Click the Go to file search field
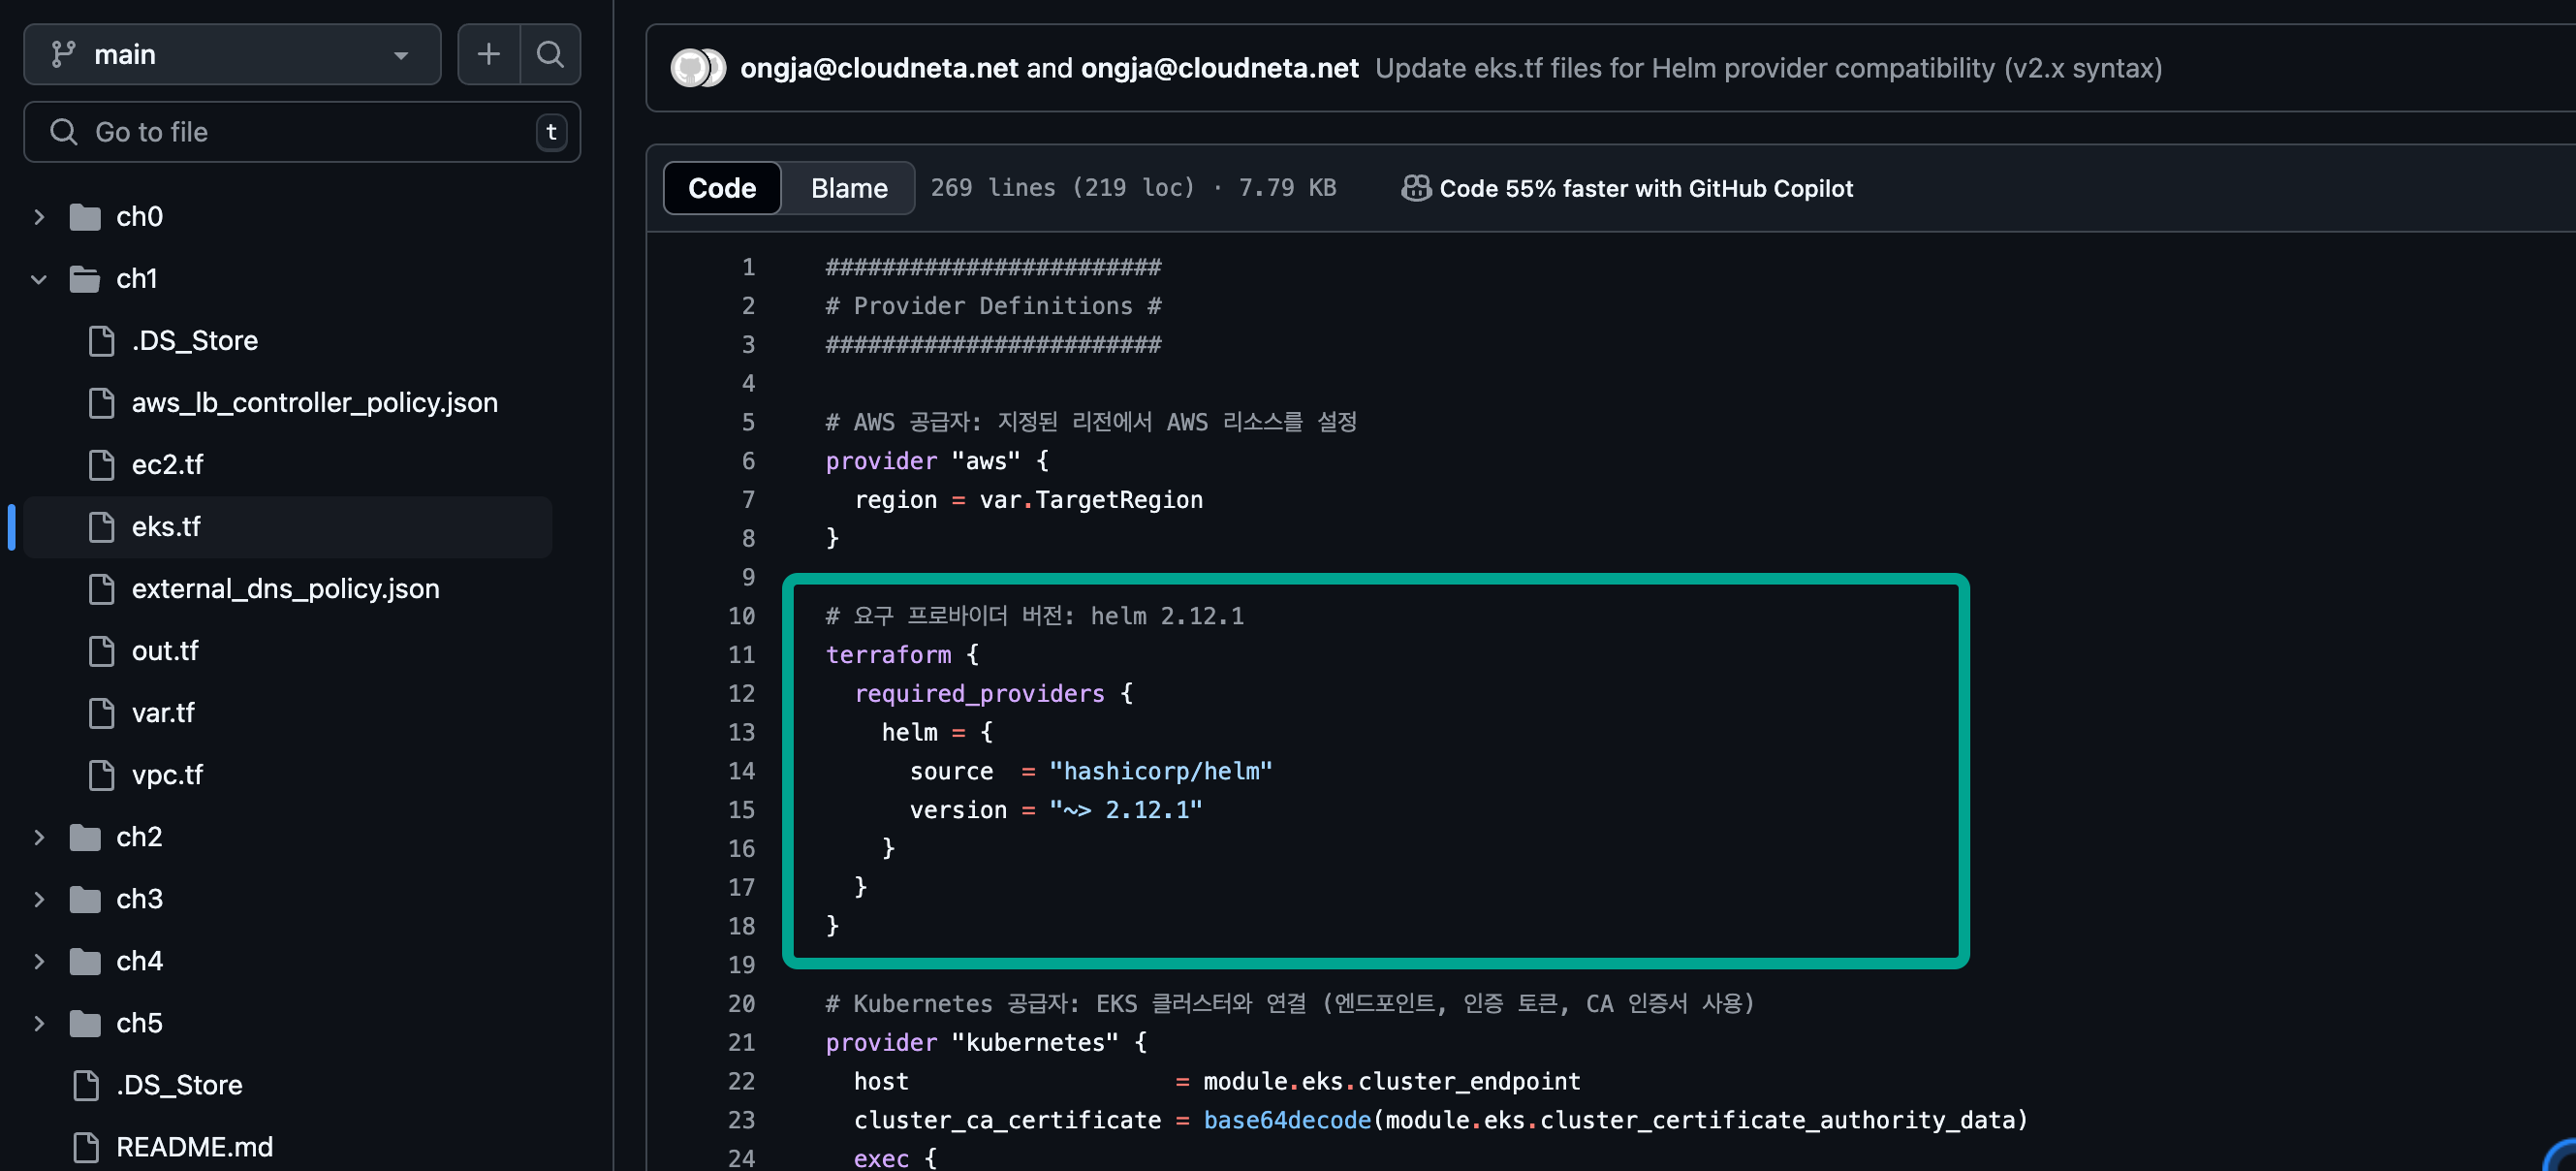The height and width of the screenshot is (1171, 2576). point(300,132)
